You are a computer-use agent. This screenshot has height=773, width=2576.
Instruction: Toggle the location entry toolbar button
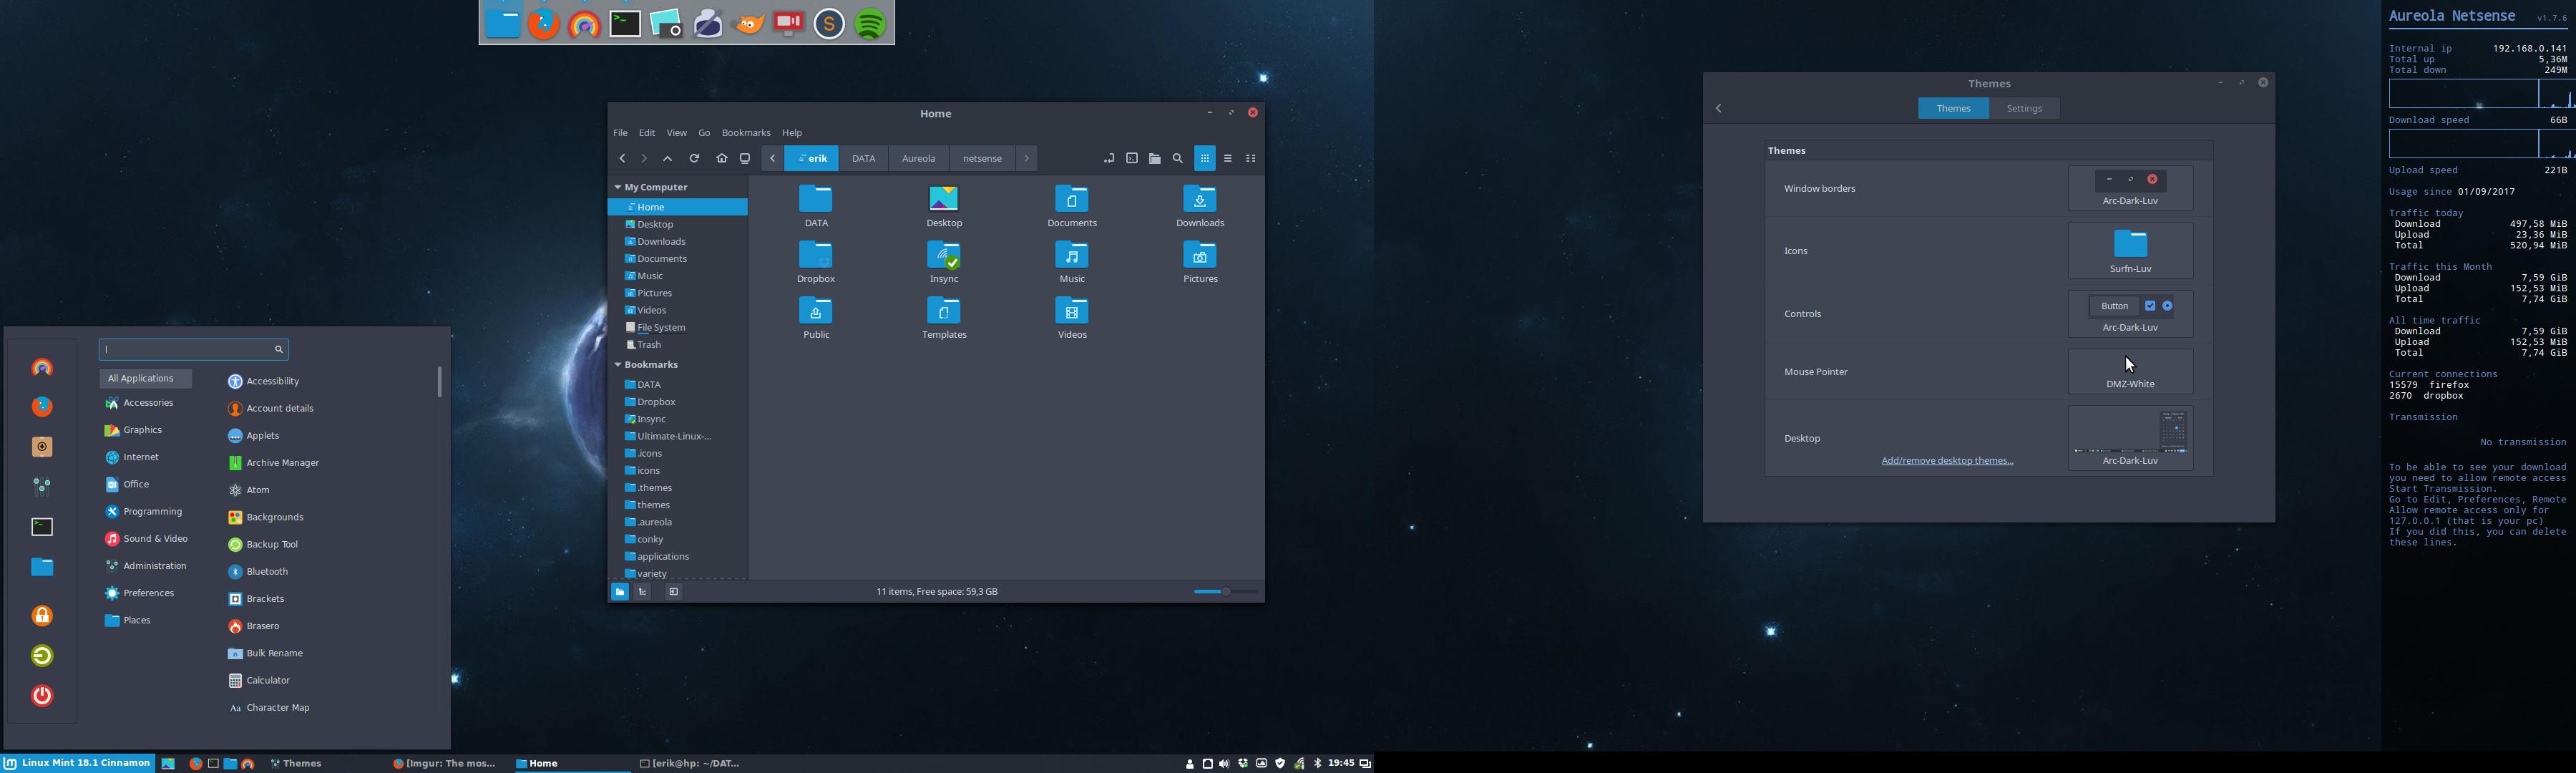coord(1109,159)
